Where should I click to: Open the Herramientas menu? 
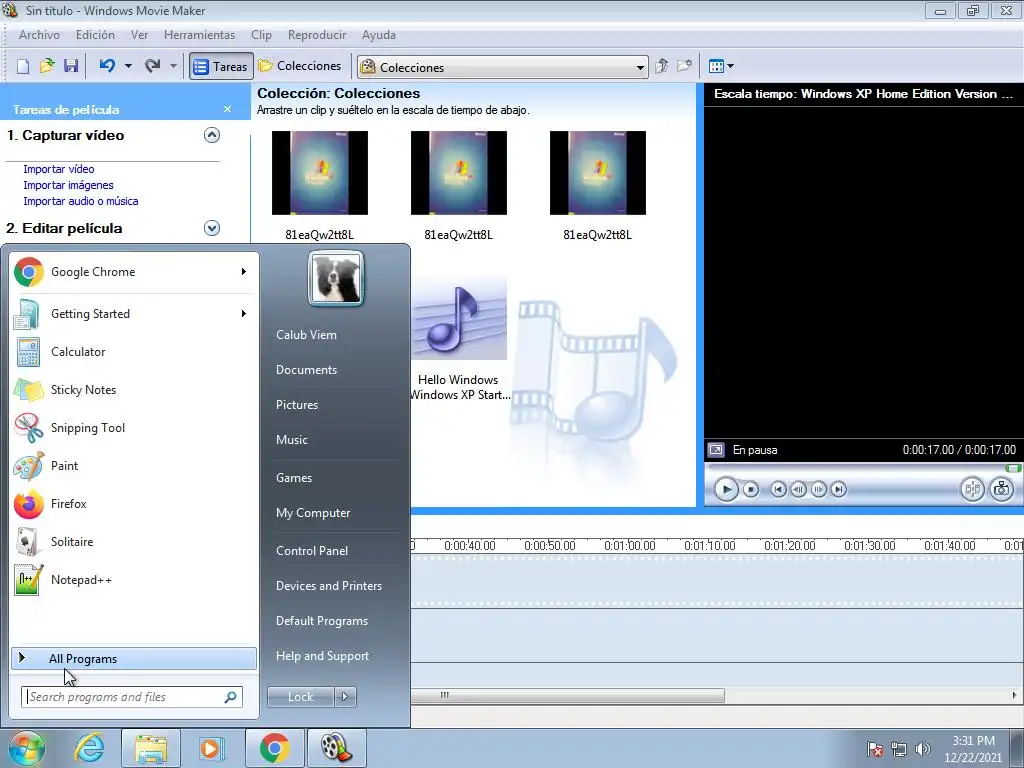pos(199,35)
